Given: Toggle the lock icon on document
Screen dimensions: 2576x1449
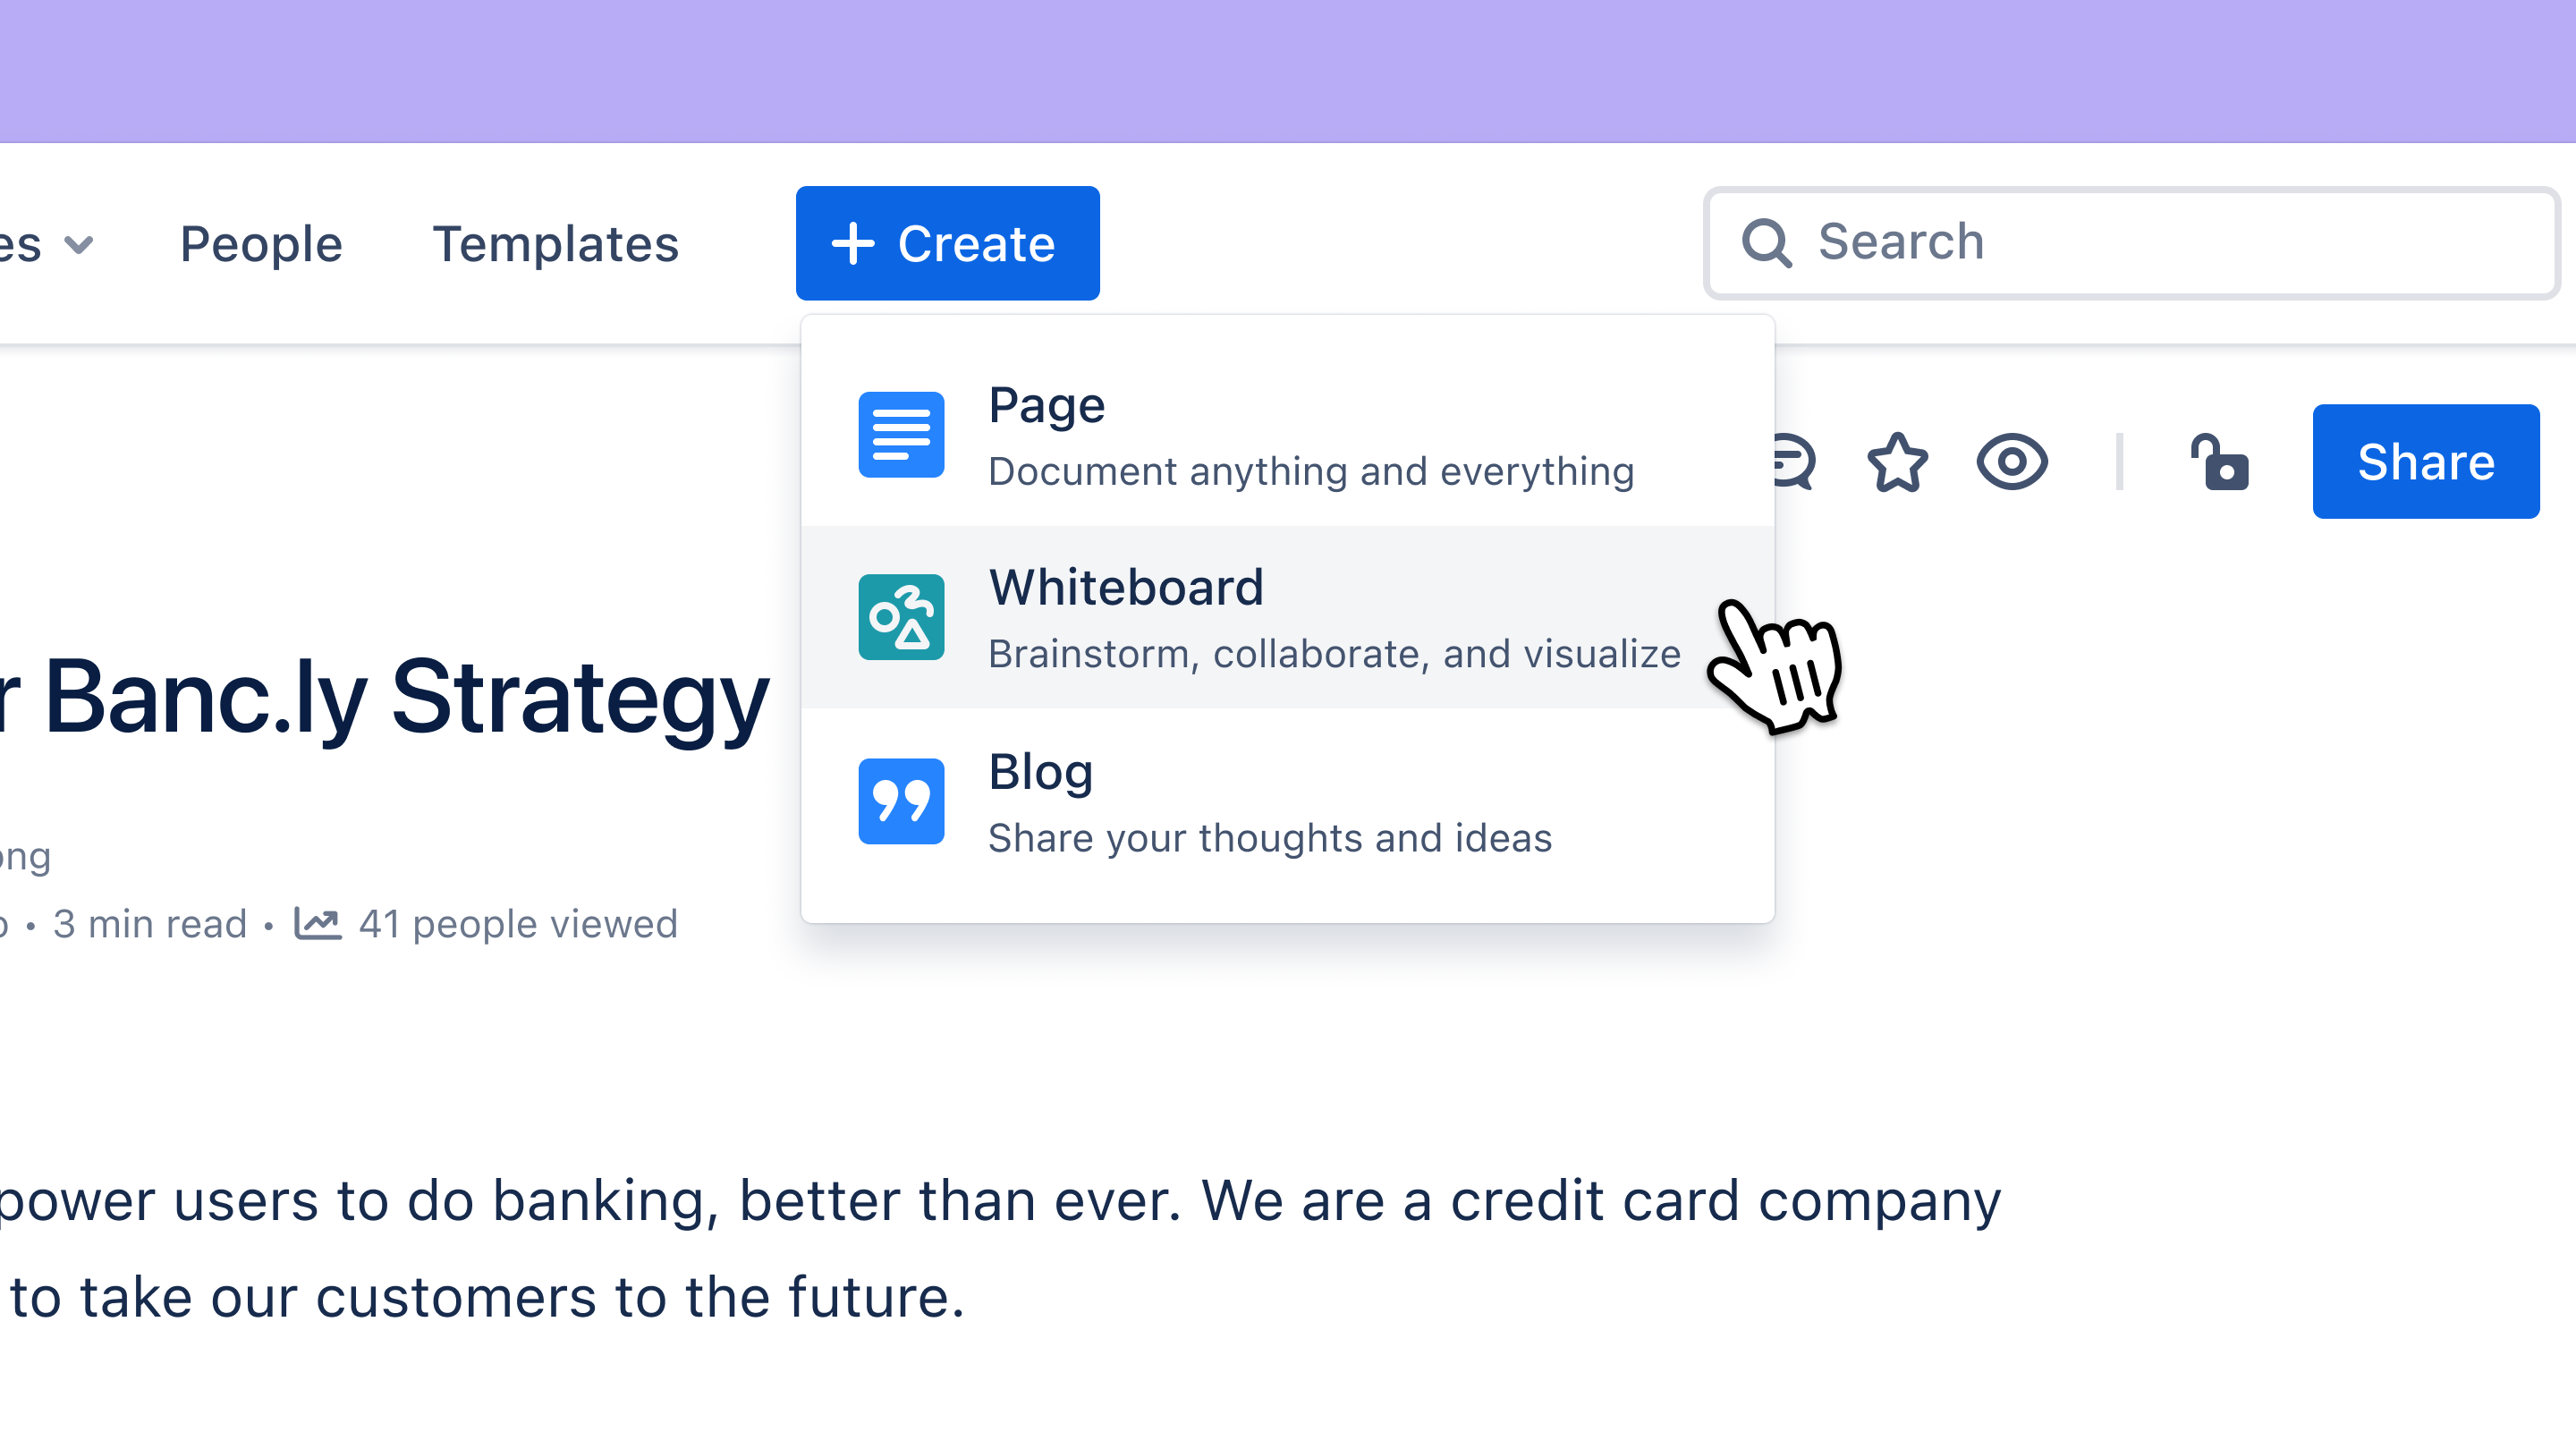Looking at the screenshot, I should (2218, 462).
